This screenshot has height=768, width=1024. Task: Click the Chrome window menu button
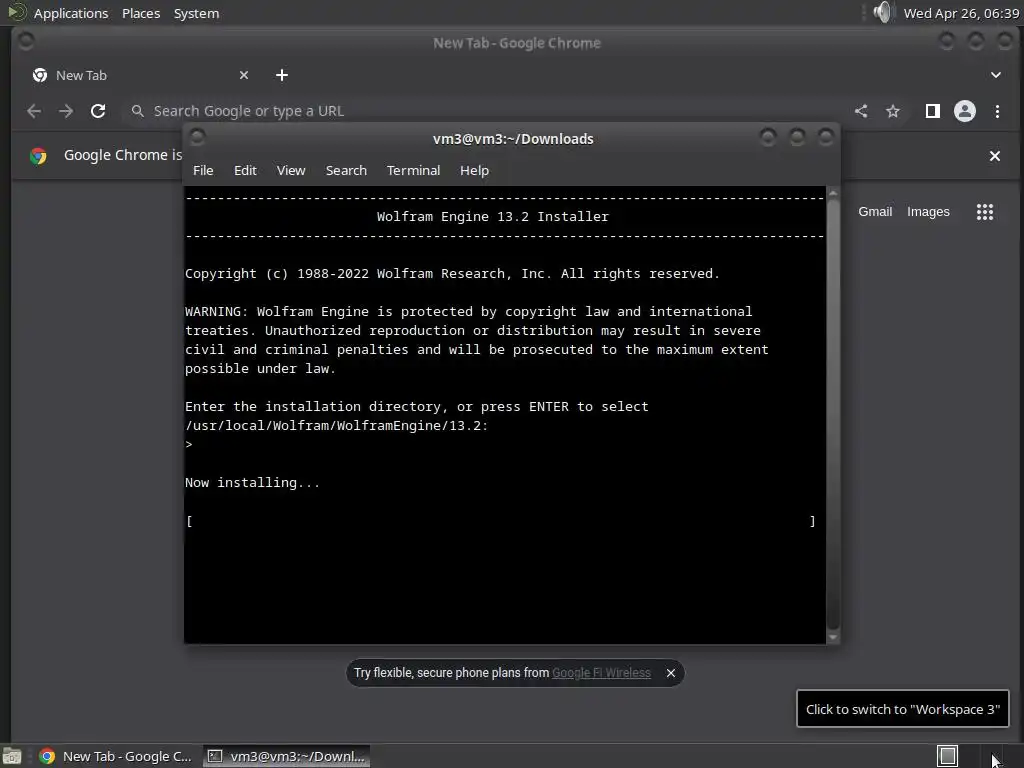coord(26,42)
